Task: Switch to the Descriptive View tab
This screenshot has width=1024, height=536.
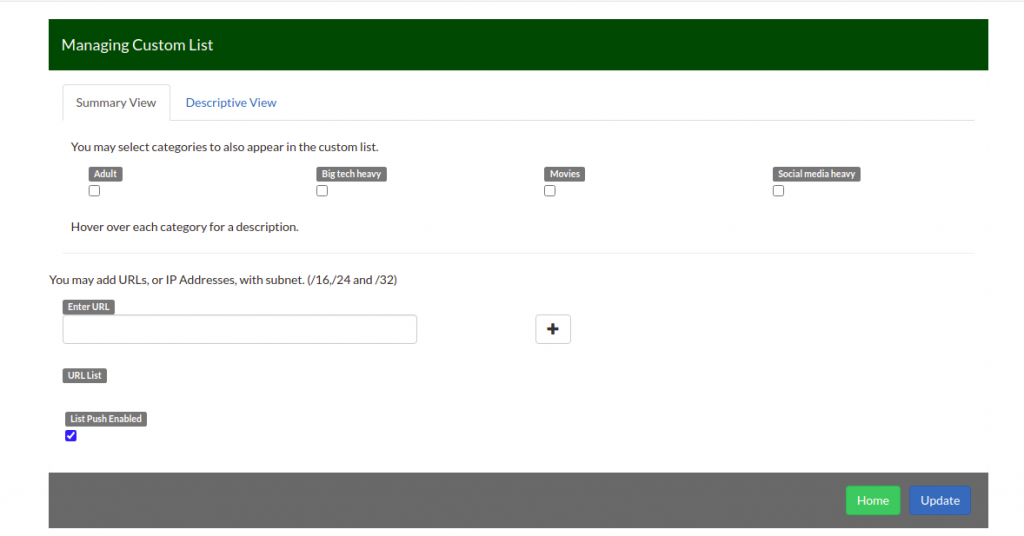Action: (x=231, y=102)
